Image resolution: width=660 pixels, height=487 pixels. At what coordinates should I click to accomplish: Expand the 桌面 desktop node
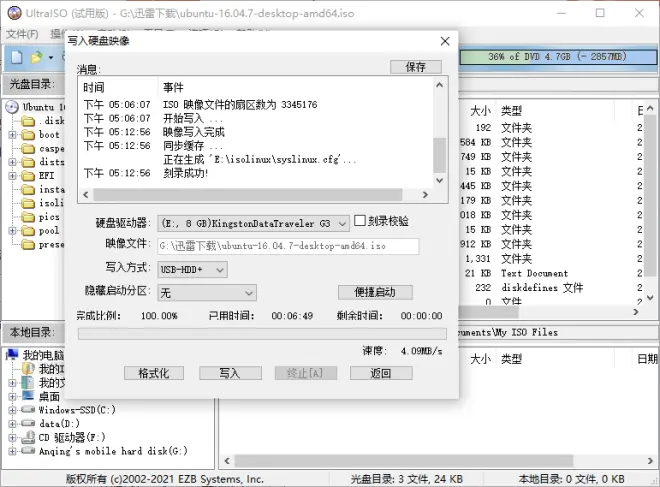(x=12, y=396)
